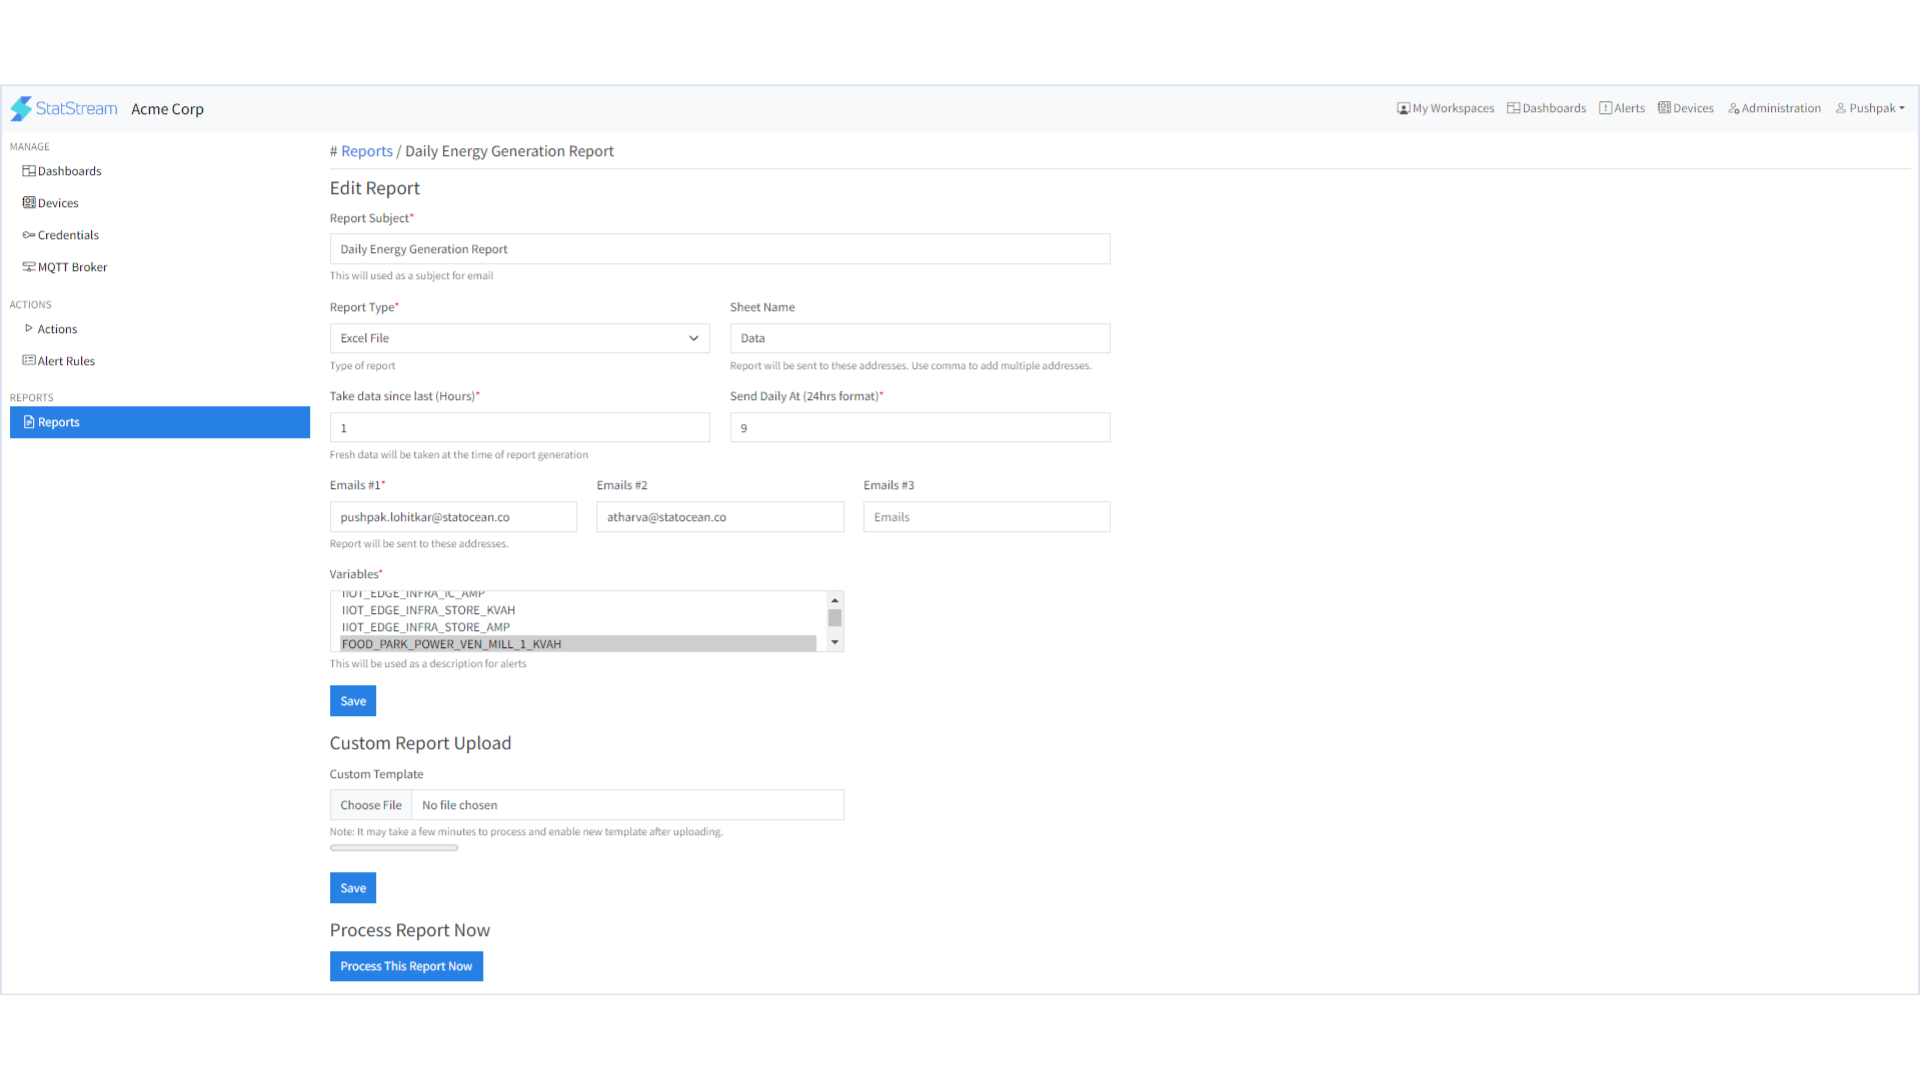Open Devices in the top navigation
Image resolution: width=1920 pixels, height=1080 pixels.
pos(1685,108)
